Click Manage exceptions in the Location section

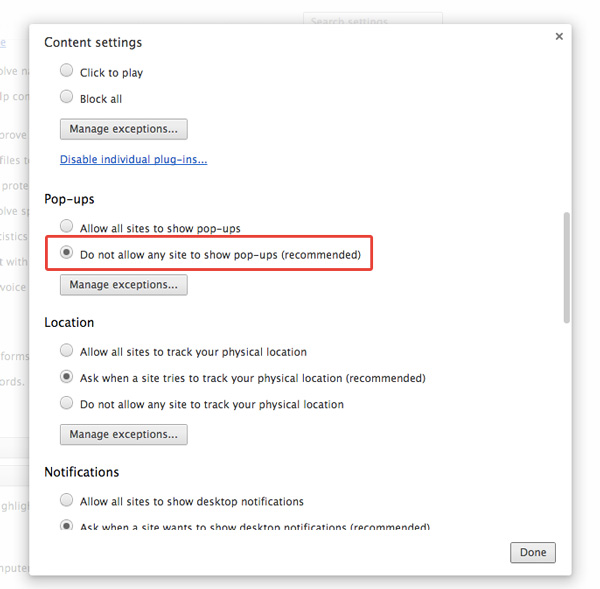click(124, 435)
